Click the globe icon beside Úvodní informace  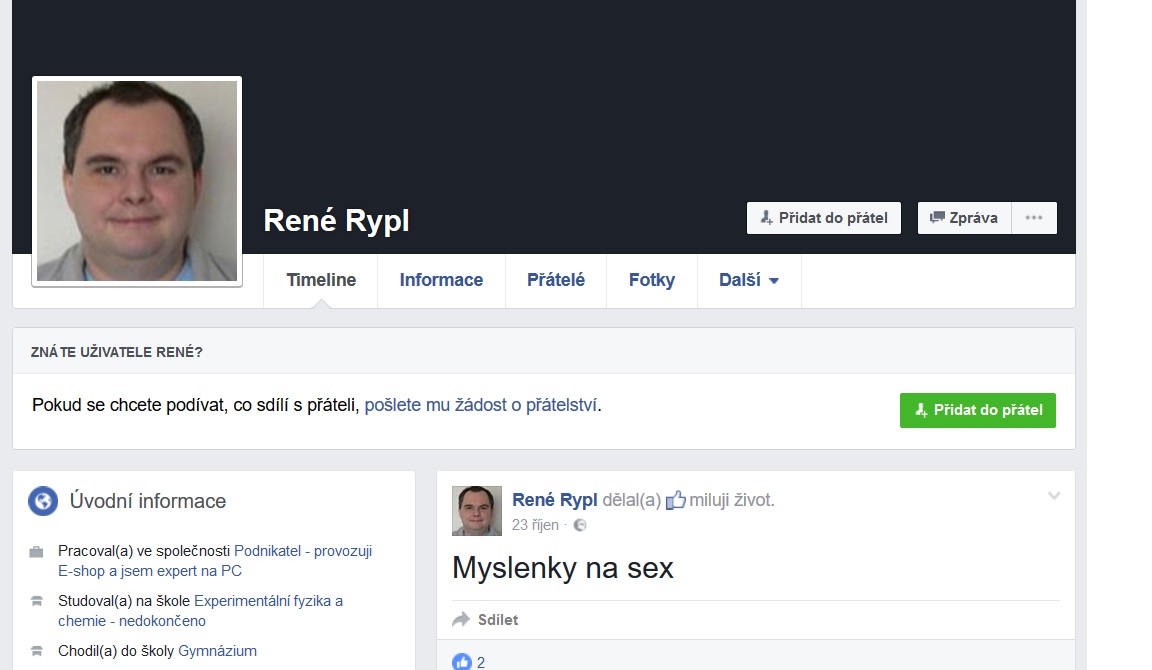[x=43, y=501]
